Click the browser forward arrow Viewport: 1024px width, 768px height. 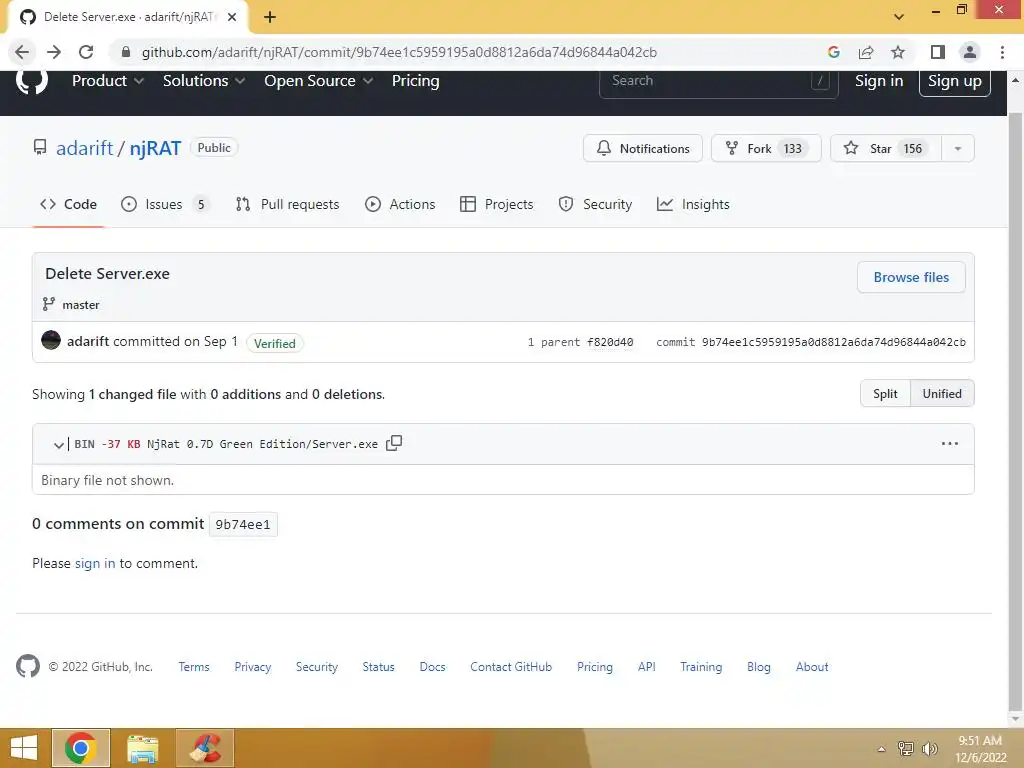(x=54, y=52)
